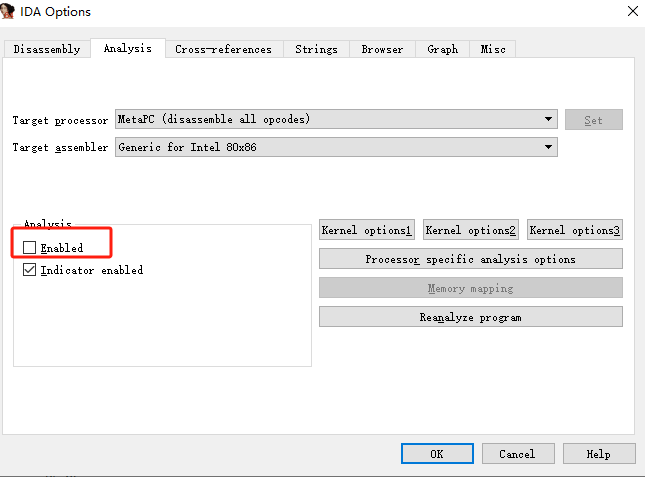
Task: Open the Cross-references tab
Action: pos(223,49)
